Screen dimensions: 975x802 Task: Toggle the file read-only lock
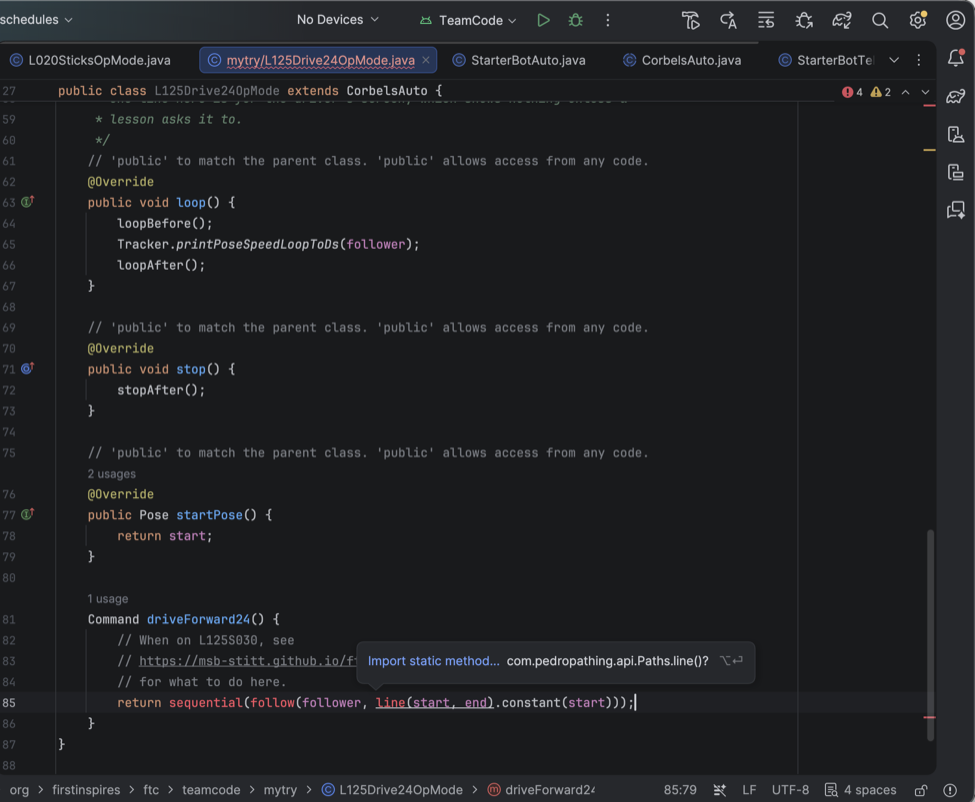921,790
